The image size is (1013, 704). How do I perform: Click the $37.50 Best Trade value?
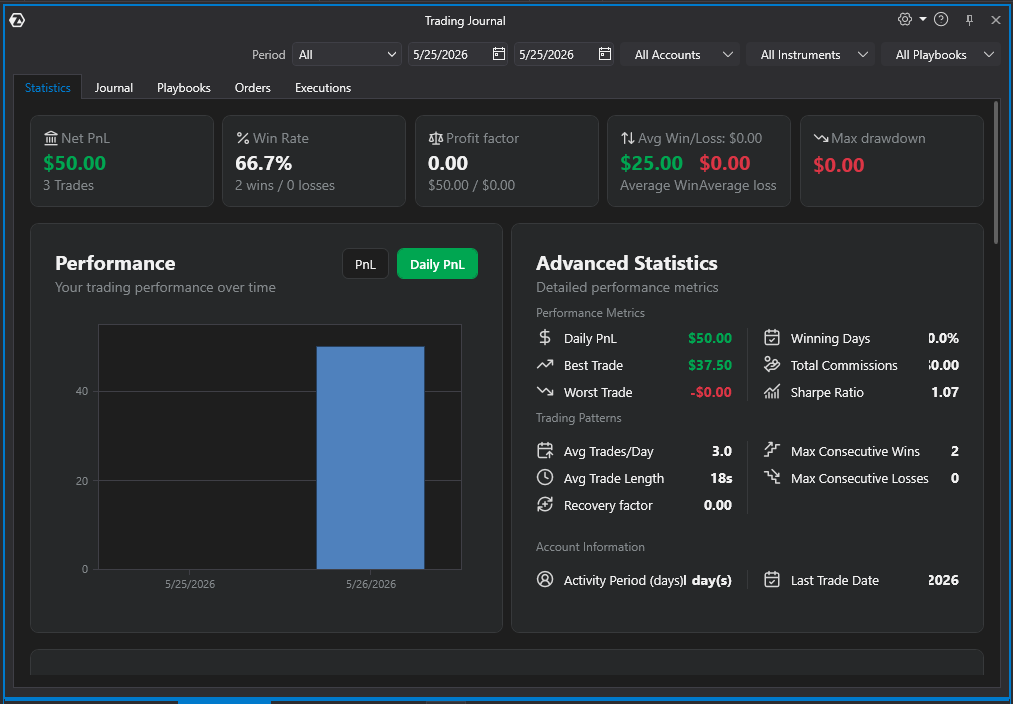pyautogui.click(x=709, y=365)
